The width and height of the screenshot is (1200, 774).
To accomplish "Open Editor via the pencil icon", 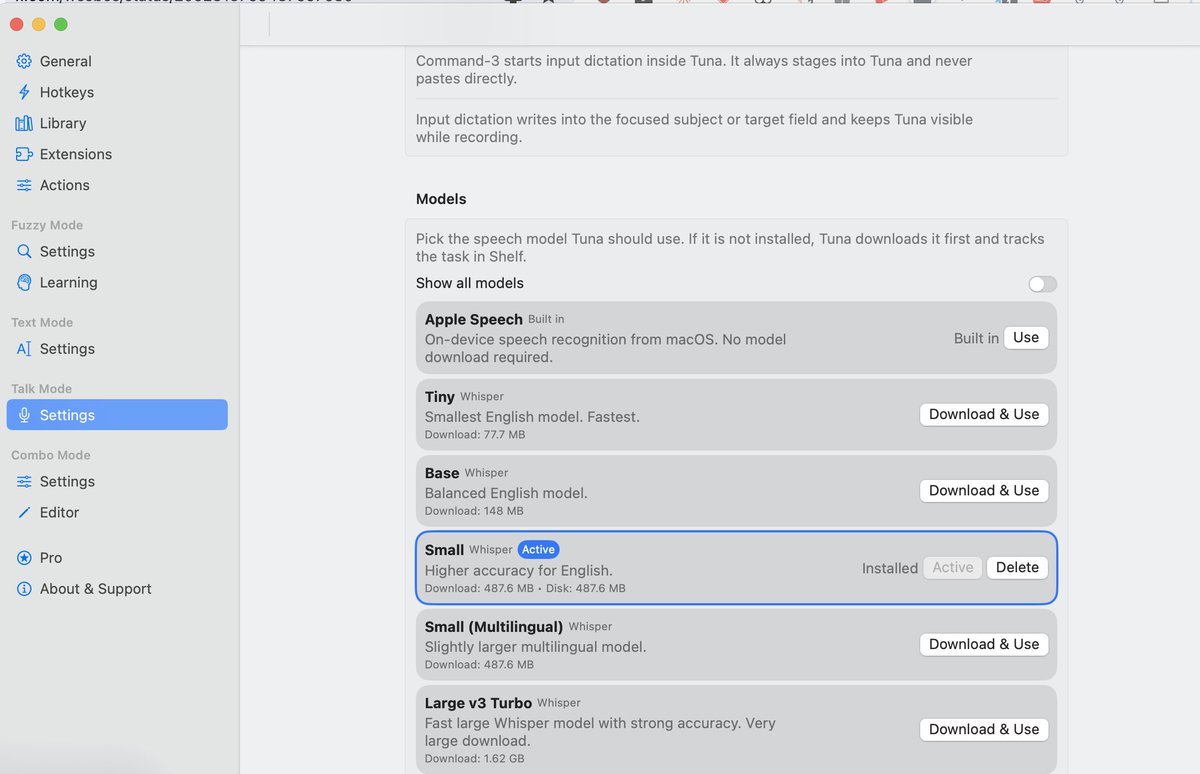I will (24, 512).
